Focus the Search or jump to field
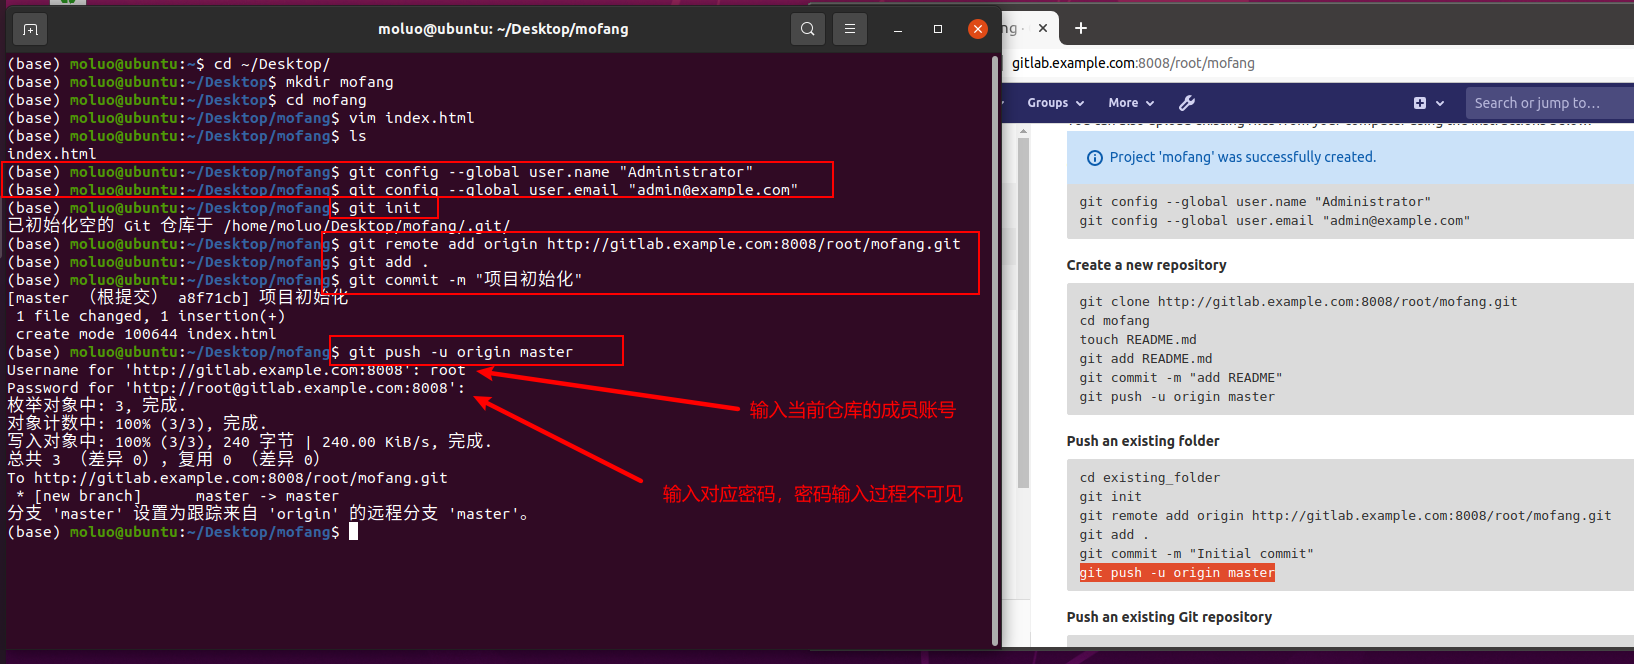The width and height of the screenshot is (1634, 664). coord(1549,103)
